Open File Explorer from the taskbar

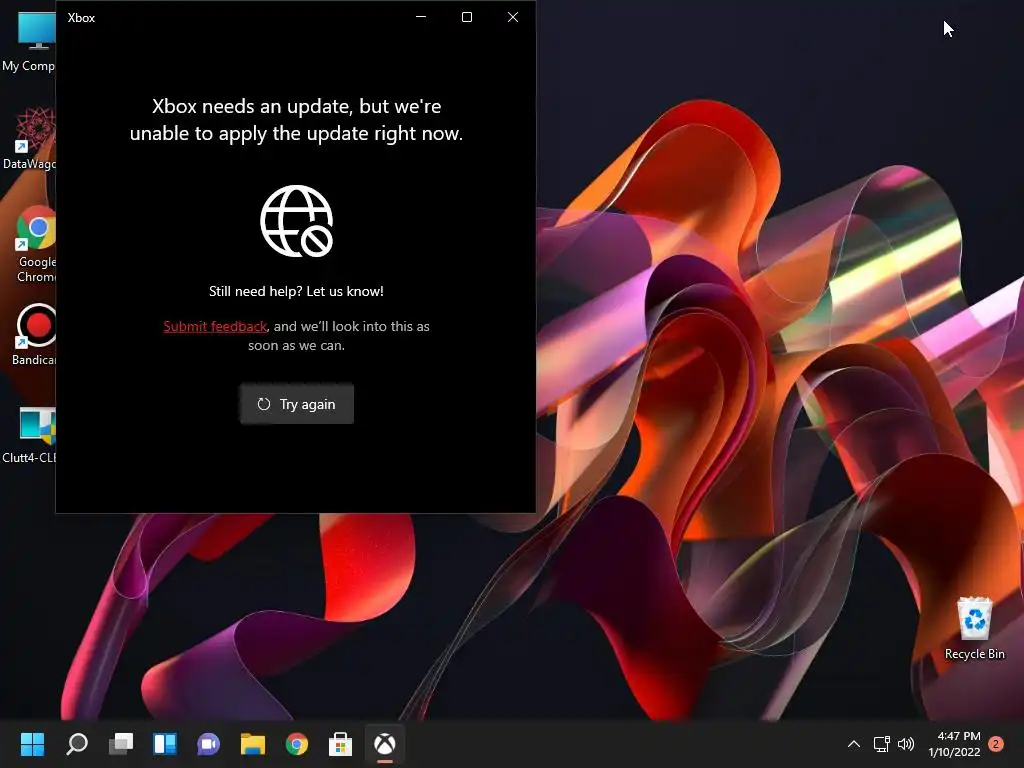253,744
